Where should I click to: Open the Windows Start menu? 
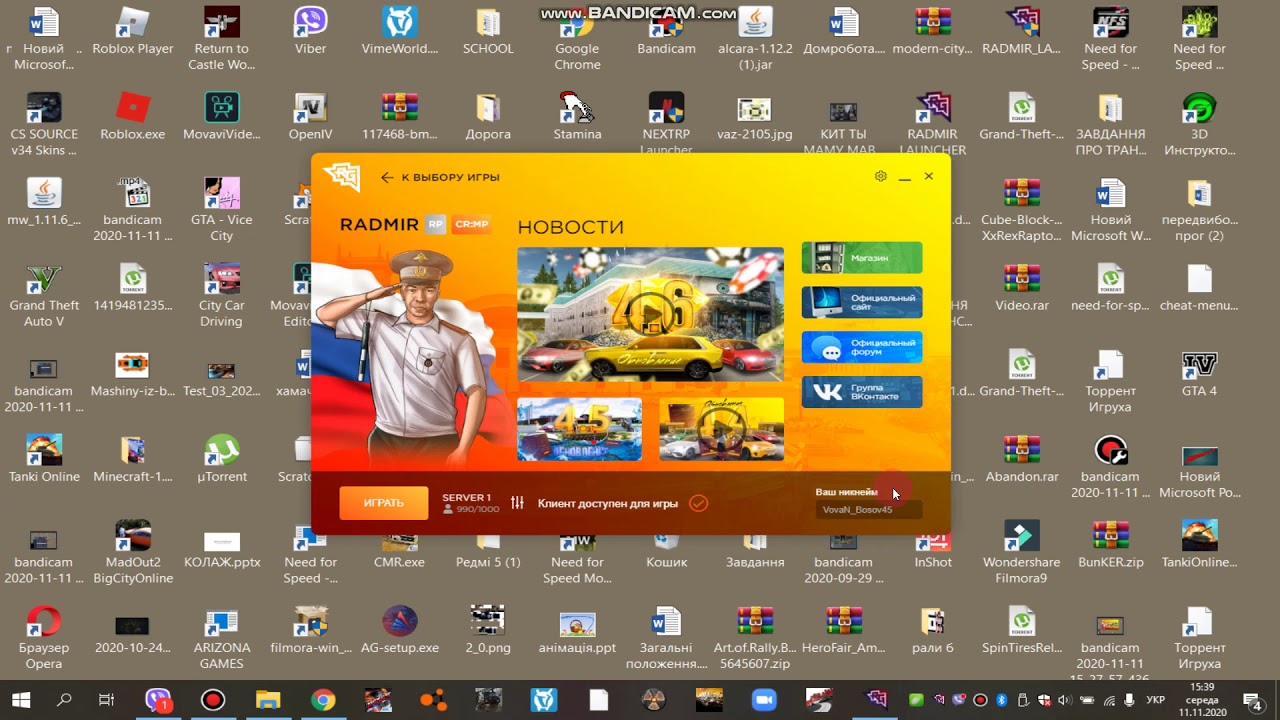click(21, 700)
